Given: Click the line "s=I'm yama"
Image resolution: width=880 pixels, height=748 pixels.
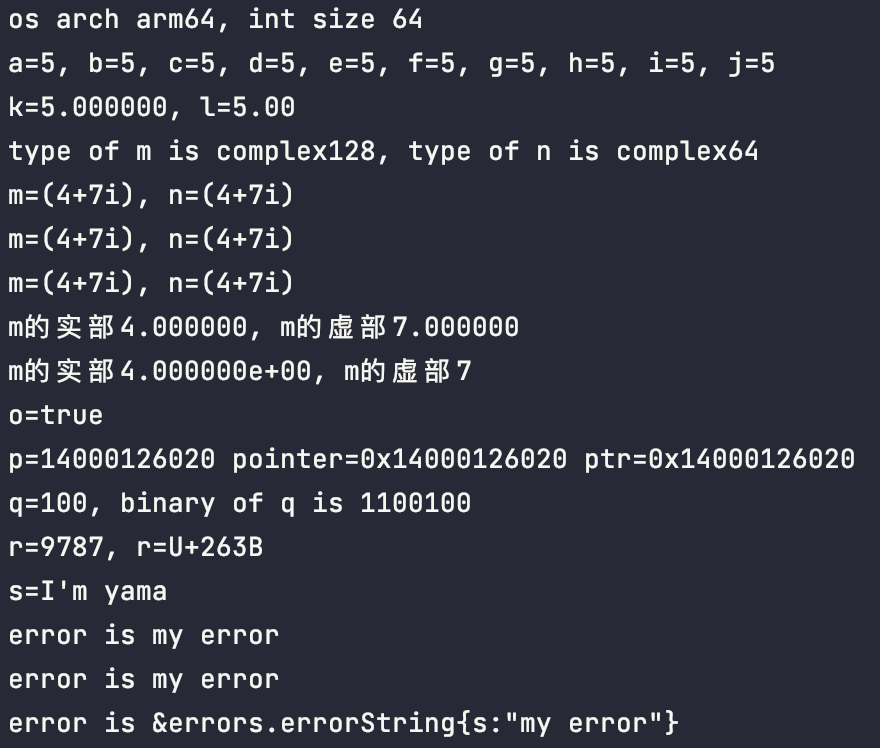Looking at the screenshot, I should point(88,591).
